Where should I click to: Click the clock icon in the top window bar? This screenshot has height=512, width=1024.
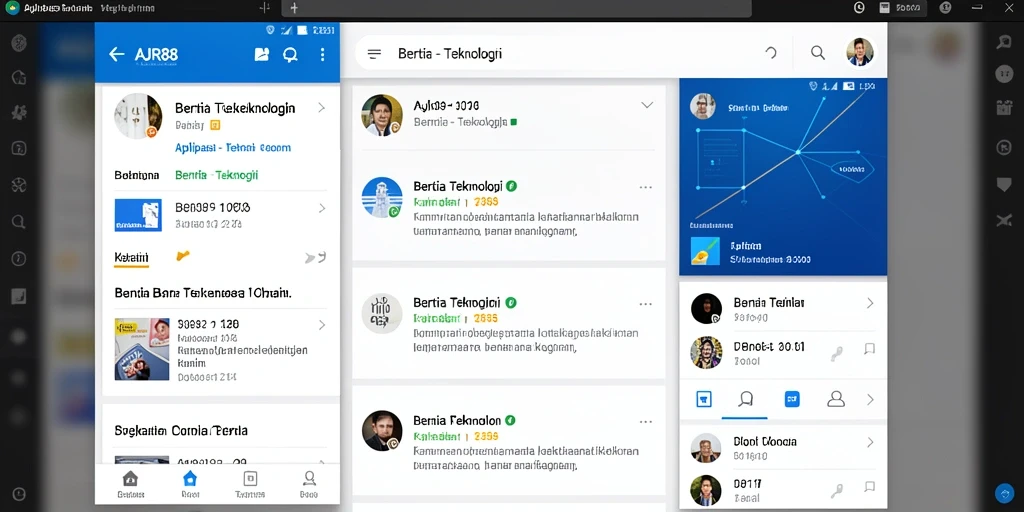[x=859, y=8]
